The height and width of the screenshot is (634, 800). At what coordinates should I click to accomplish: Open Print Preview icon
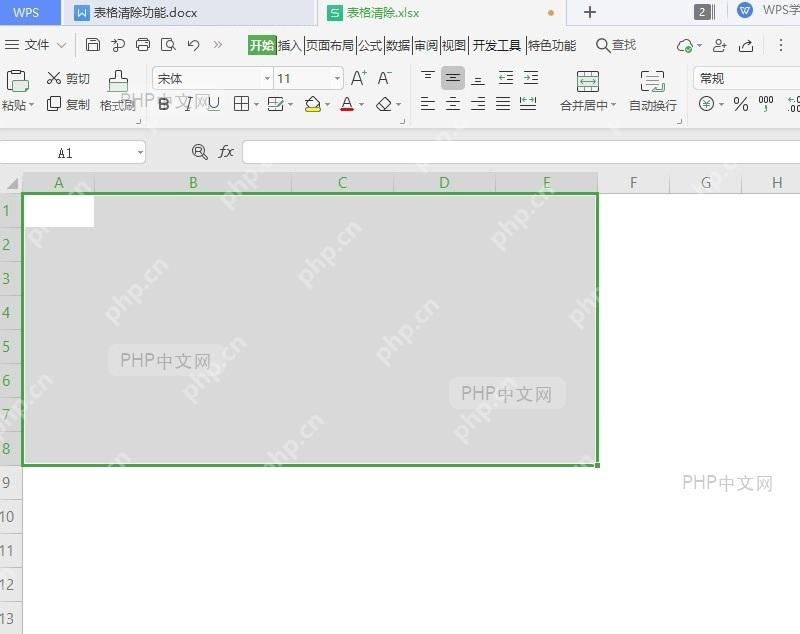(168, 45)
